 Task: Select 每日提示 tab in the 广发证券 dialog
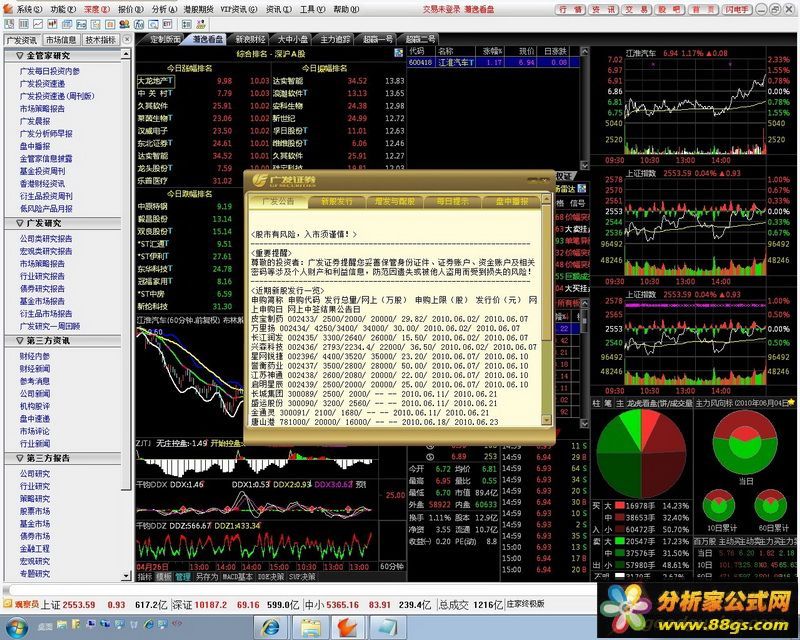pos(452,202)
